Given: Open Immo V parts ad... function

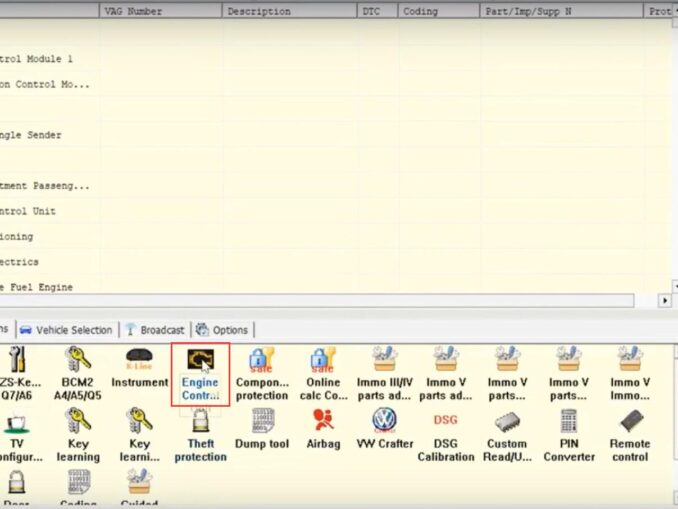Looking at the screenshot, I should (x=446, y=374).
